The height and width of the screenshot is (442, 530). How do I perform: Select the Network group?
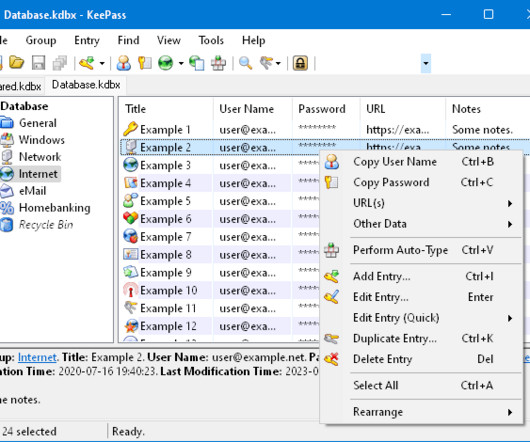(x=40, y=157)
